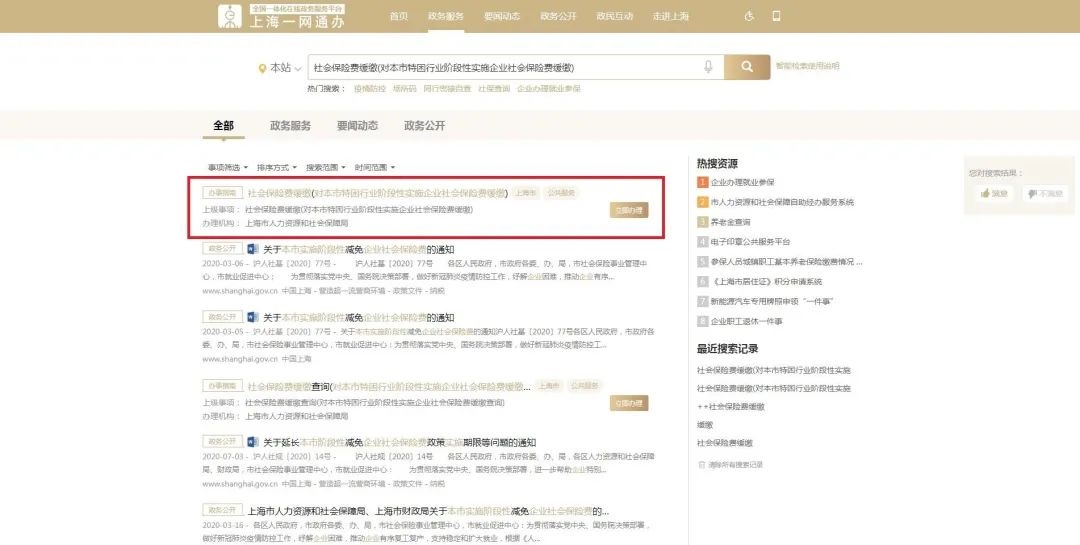The width and height of the screenshot is (1080, 545).
Task: Click the accessibility icon in top bar
Action: pyautogui.click(x=750, y=16)
